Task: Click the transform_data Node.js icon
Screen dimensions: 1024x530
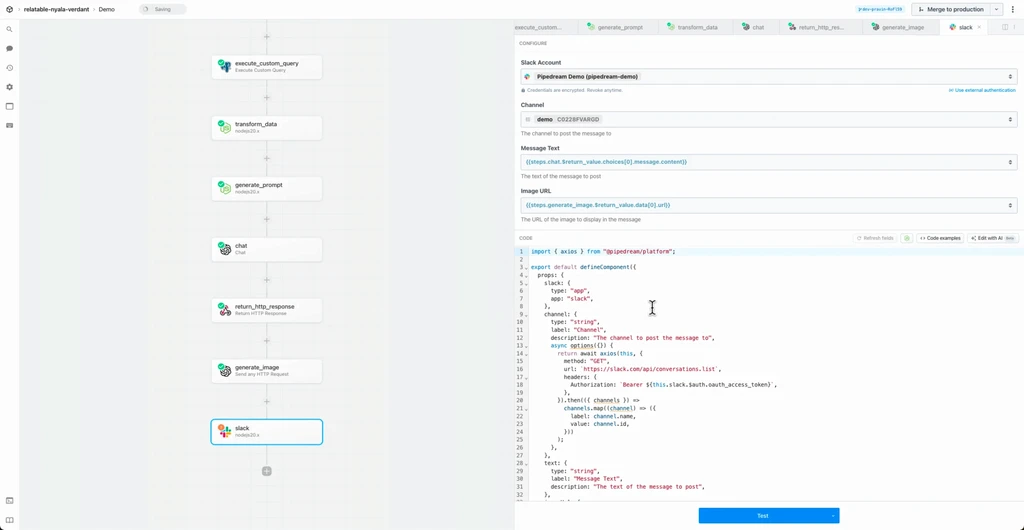Action: click(225, 127)
